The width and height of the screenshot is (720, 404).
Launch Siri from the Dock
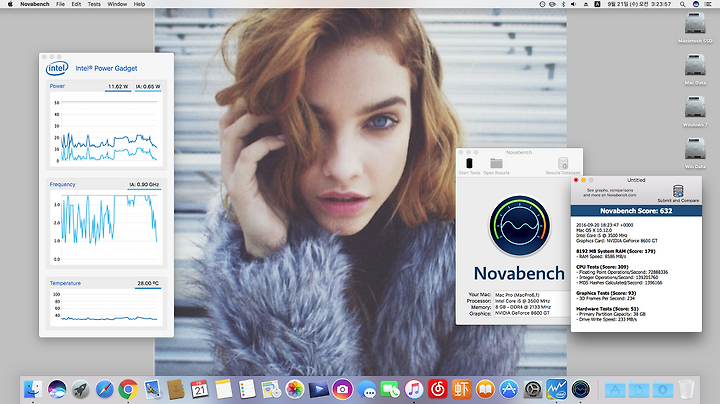click(57, 389)
